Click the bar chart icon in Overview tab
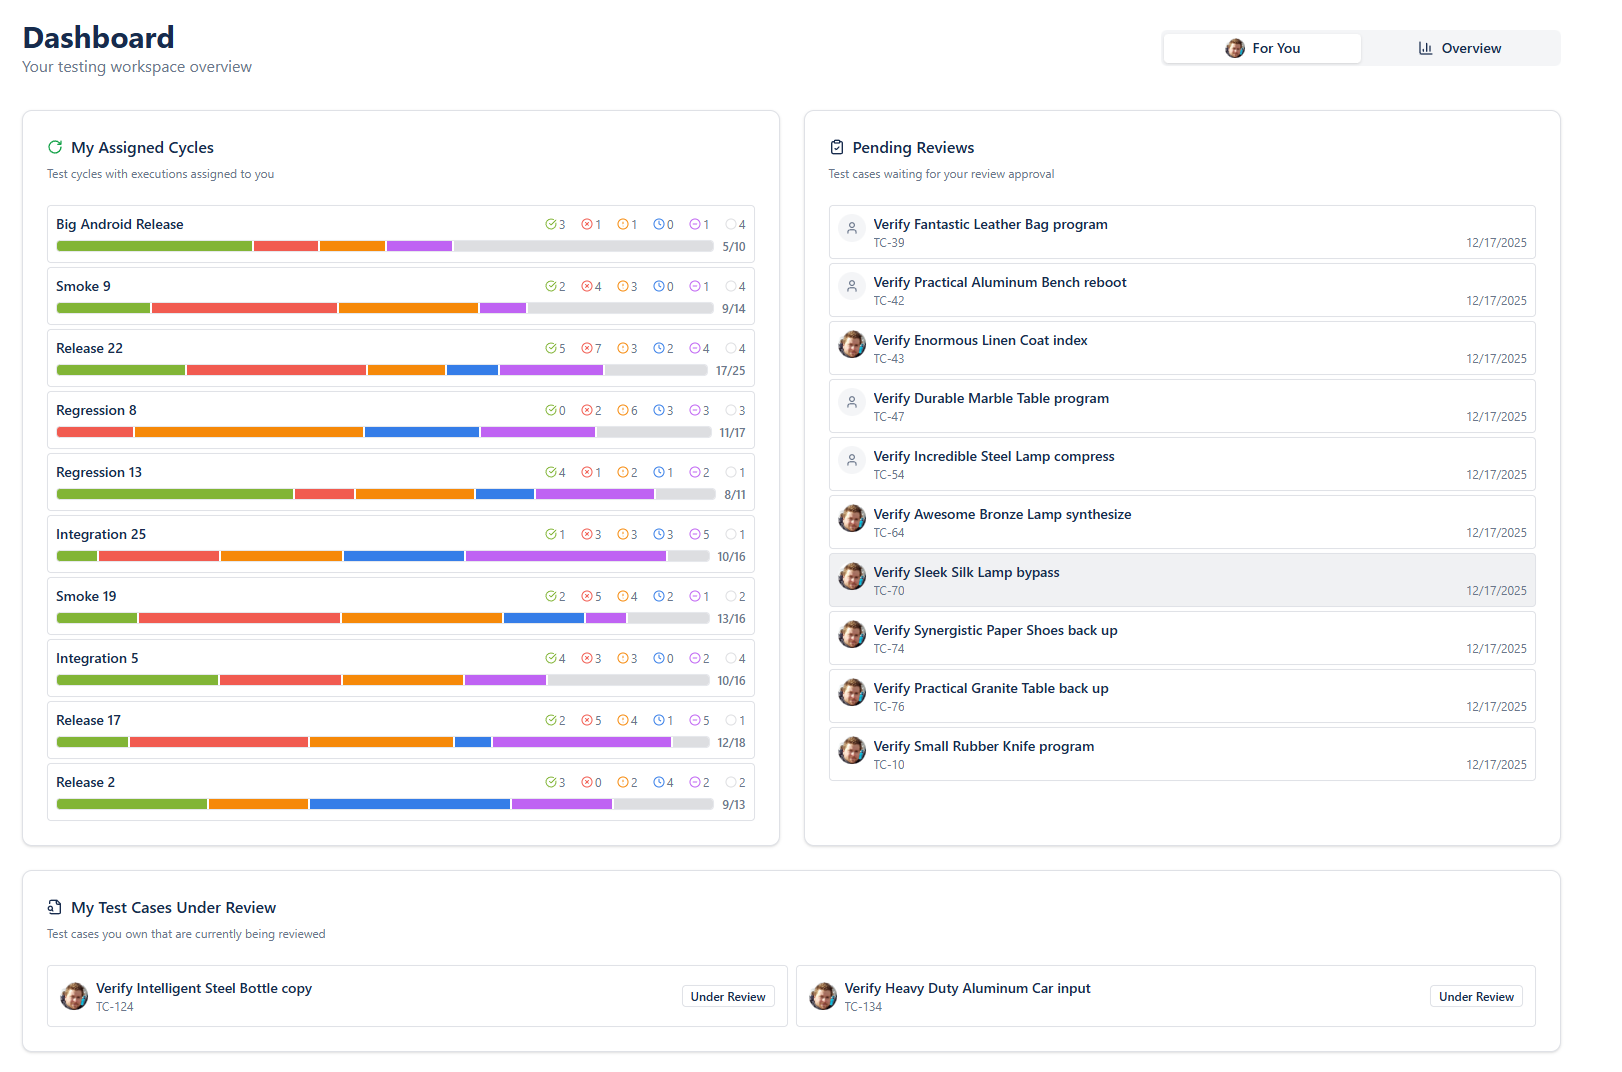Screen dimensions: 1622x1072 click(x=1425, y=48)
